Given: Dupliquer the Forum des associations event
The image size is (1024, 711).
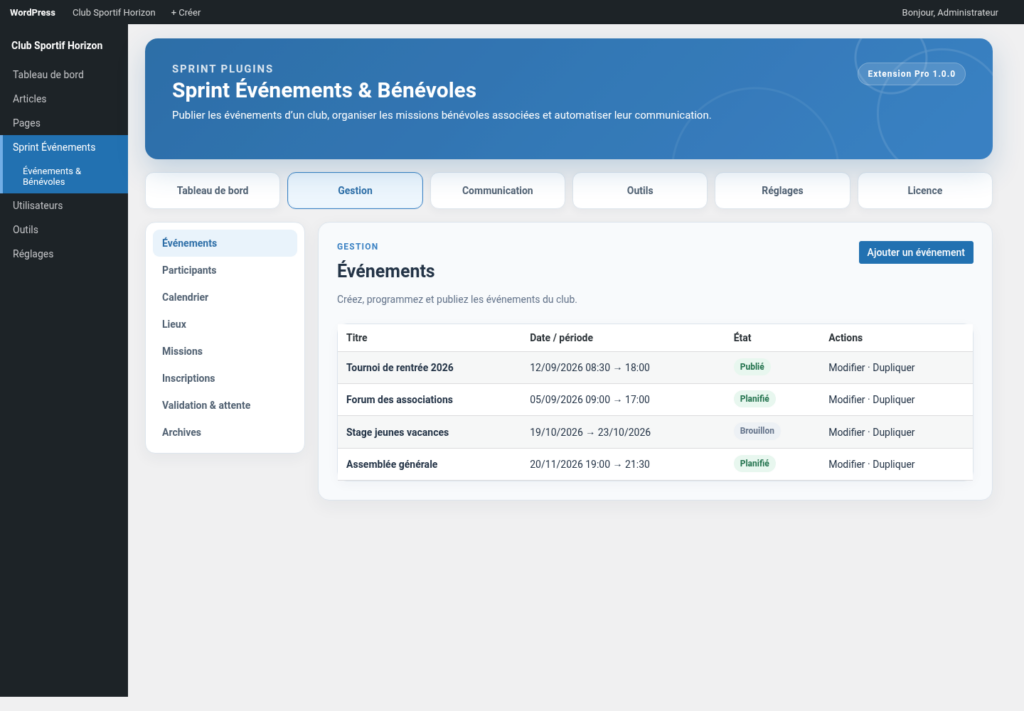Looking at the screenshot, I should (893, 400).
